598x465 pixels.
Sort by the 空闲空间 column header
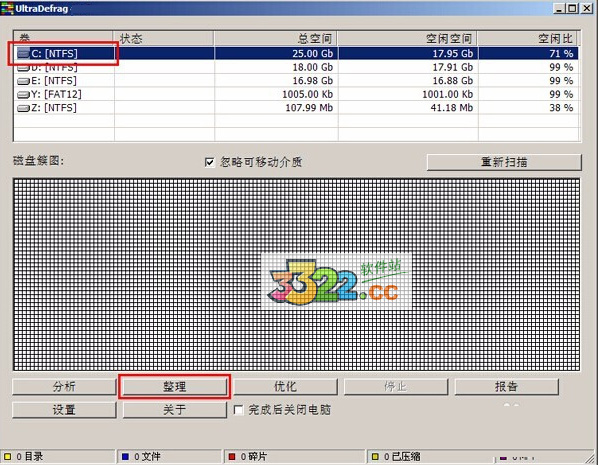tap(407, 39)
